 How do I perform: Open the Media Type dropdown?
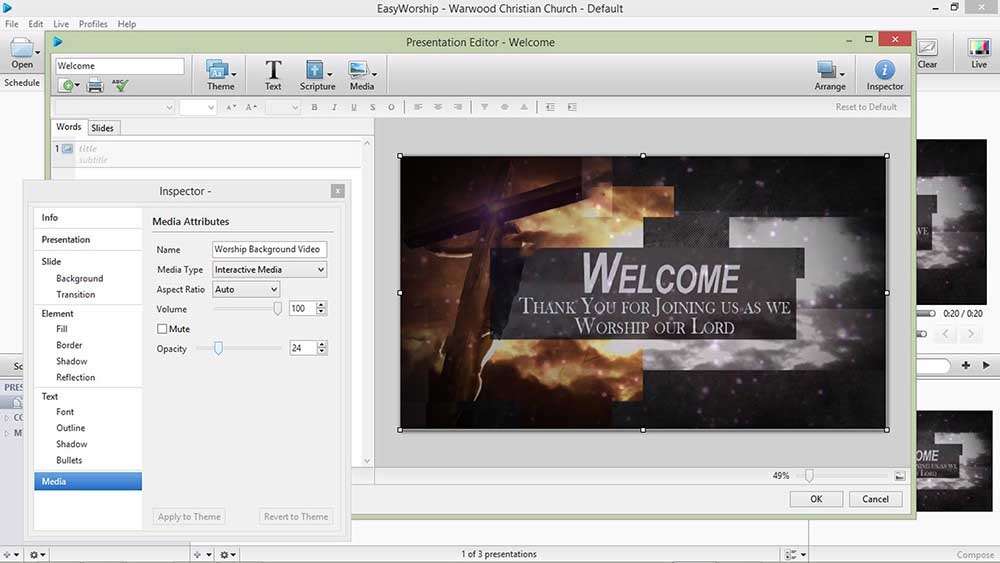pos(270,270)
